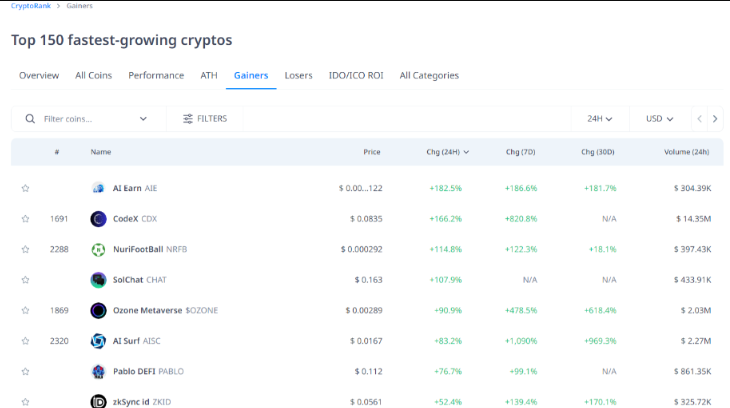The height and width of the screenshot is (408, 730).
Task: Open the FILTERS panel
Action: point(205,119)
